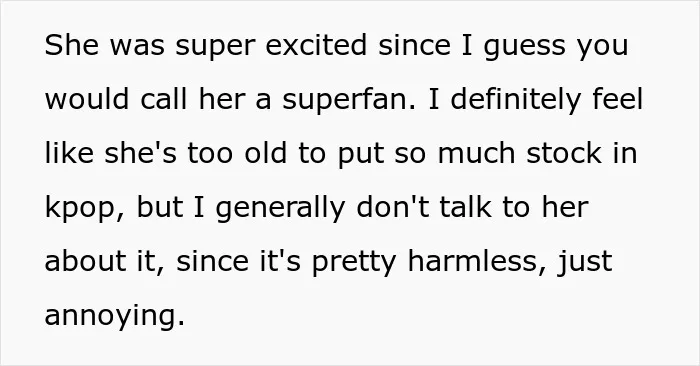Click the word "pretty" in the fifth line
The height and width of the screenshot is (366, 700).
(354, 263)
